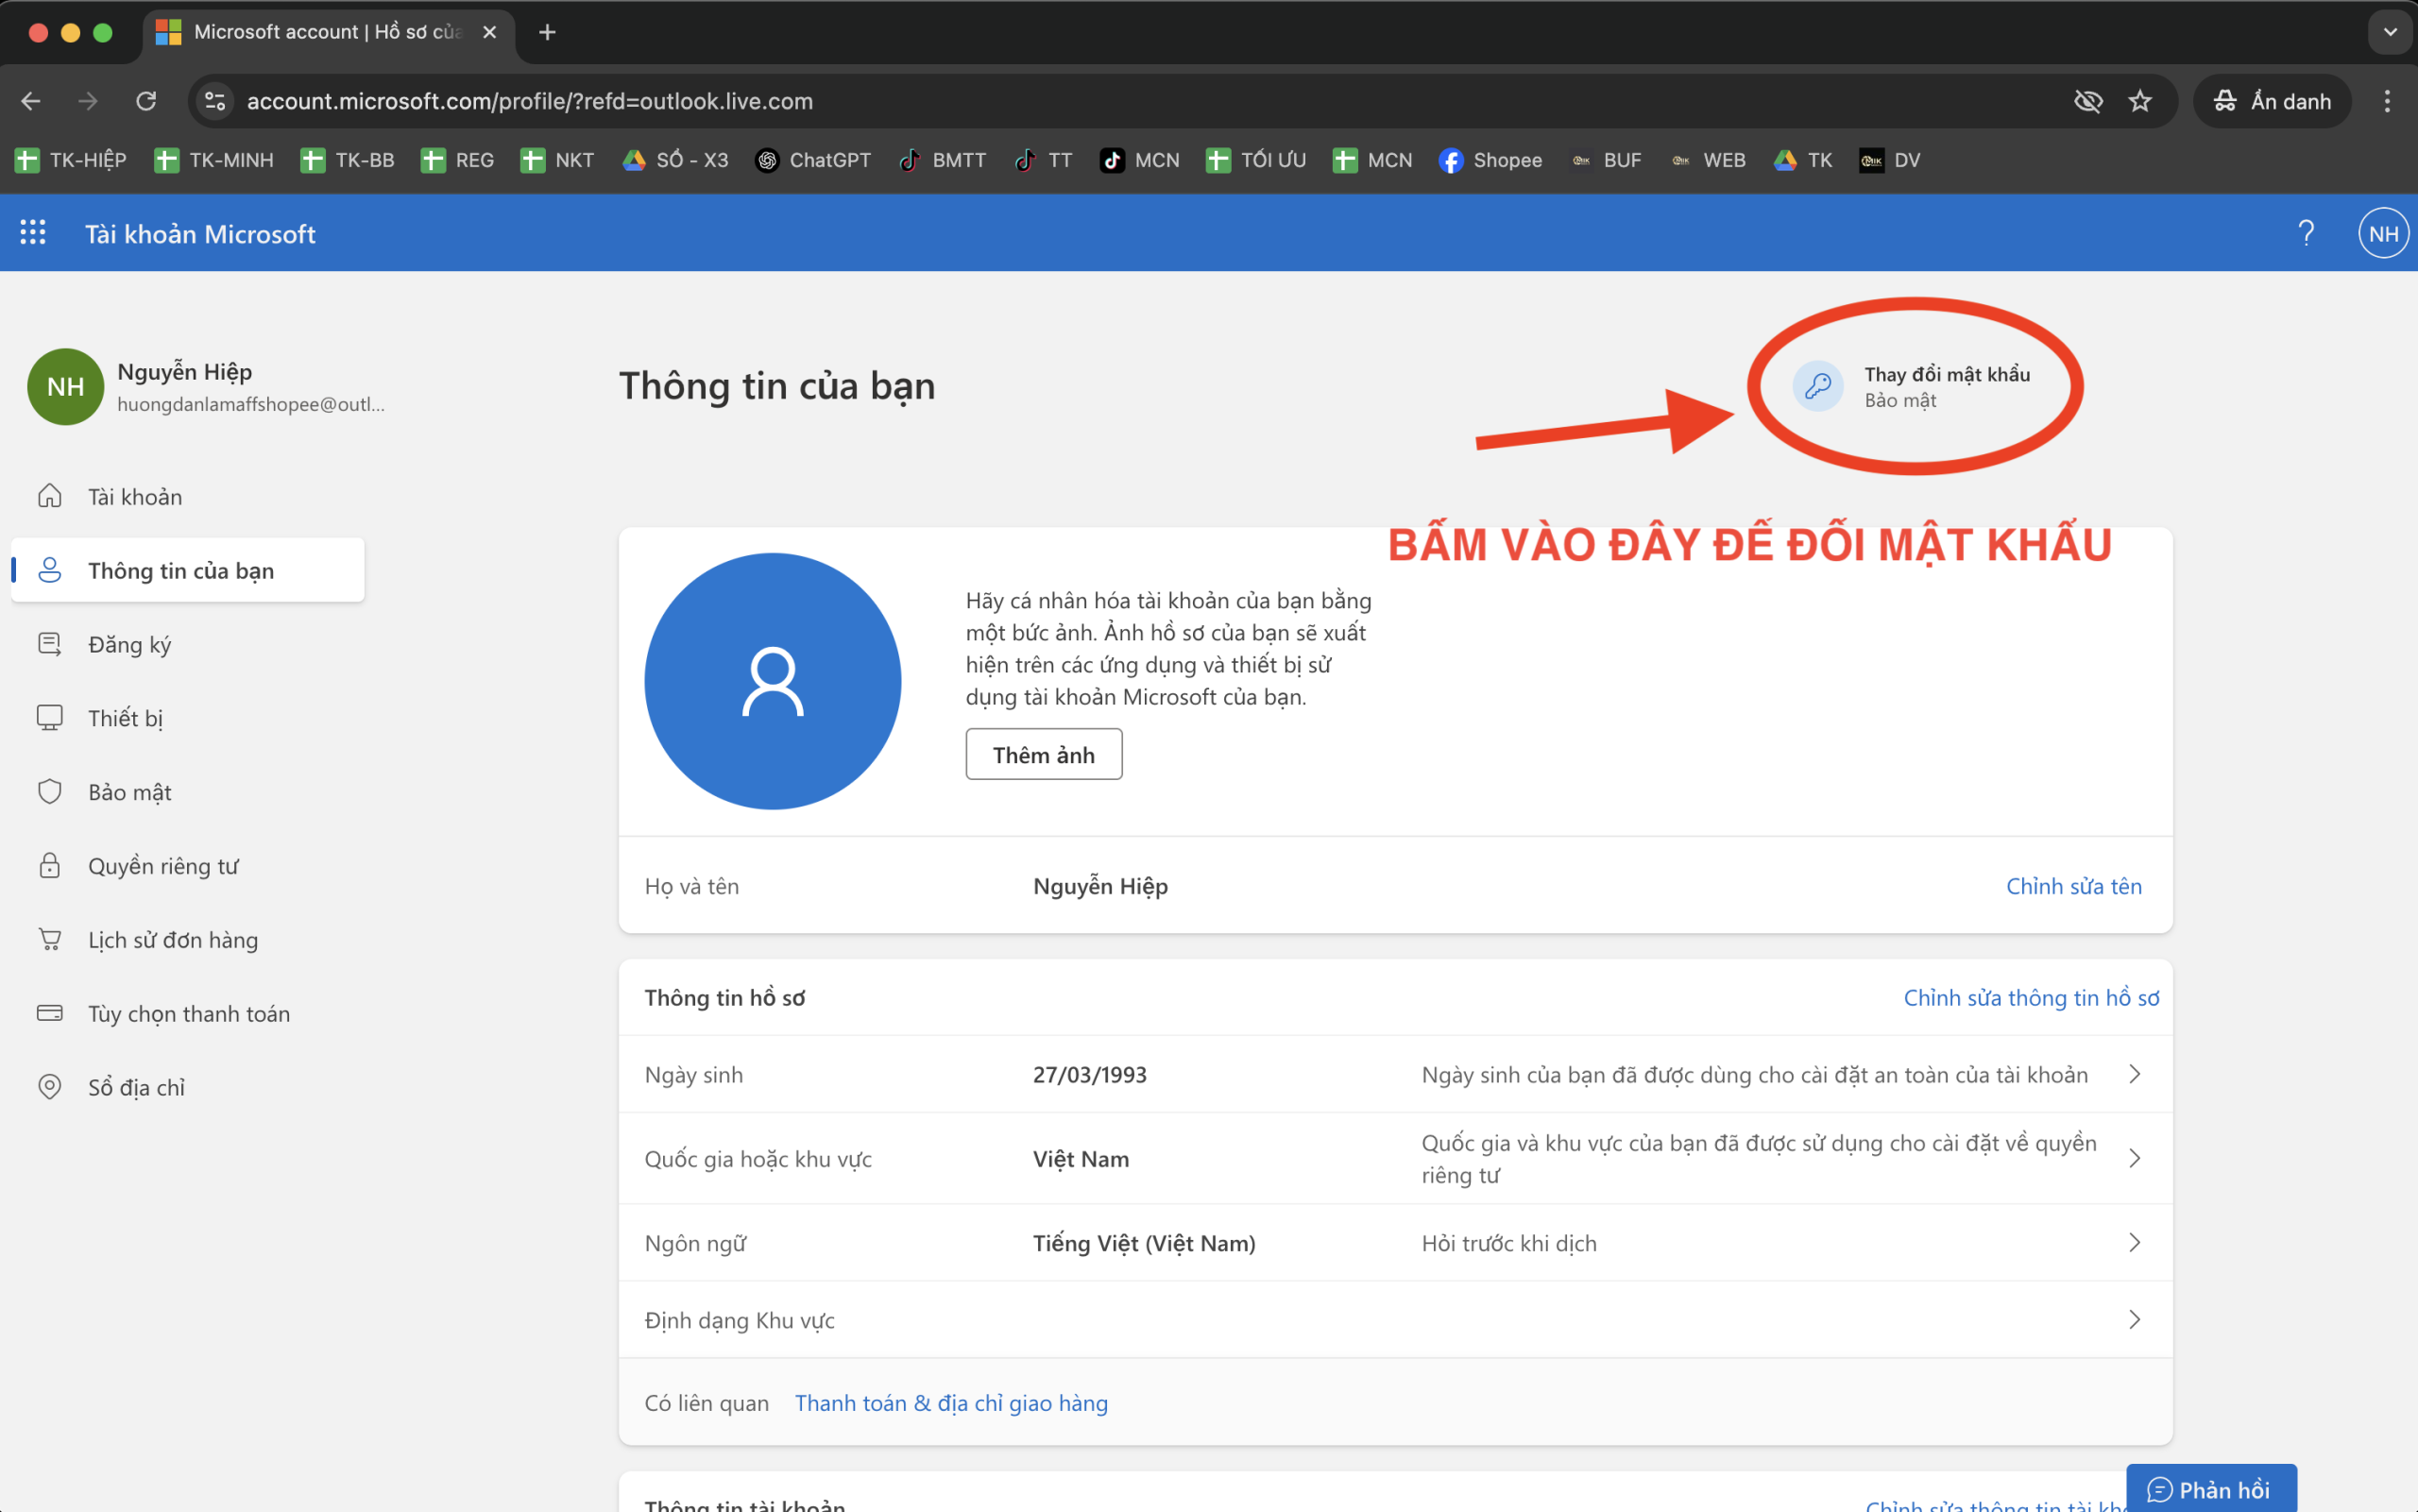Click the help question mark icon
This screenshot has width=2418, height=1512.
point(2306,233)
